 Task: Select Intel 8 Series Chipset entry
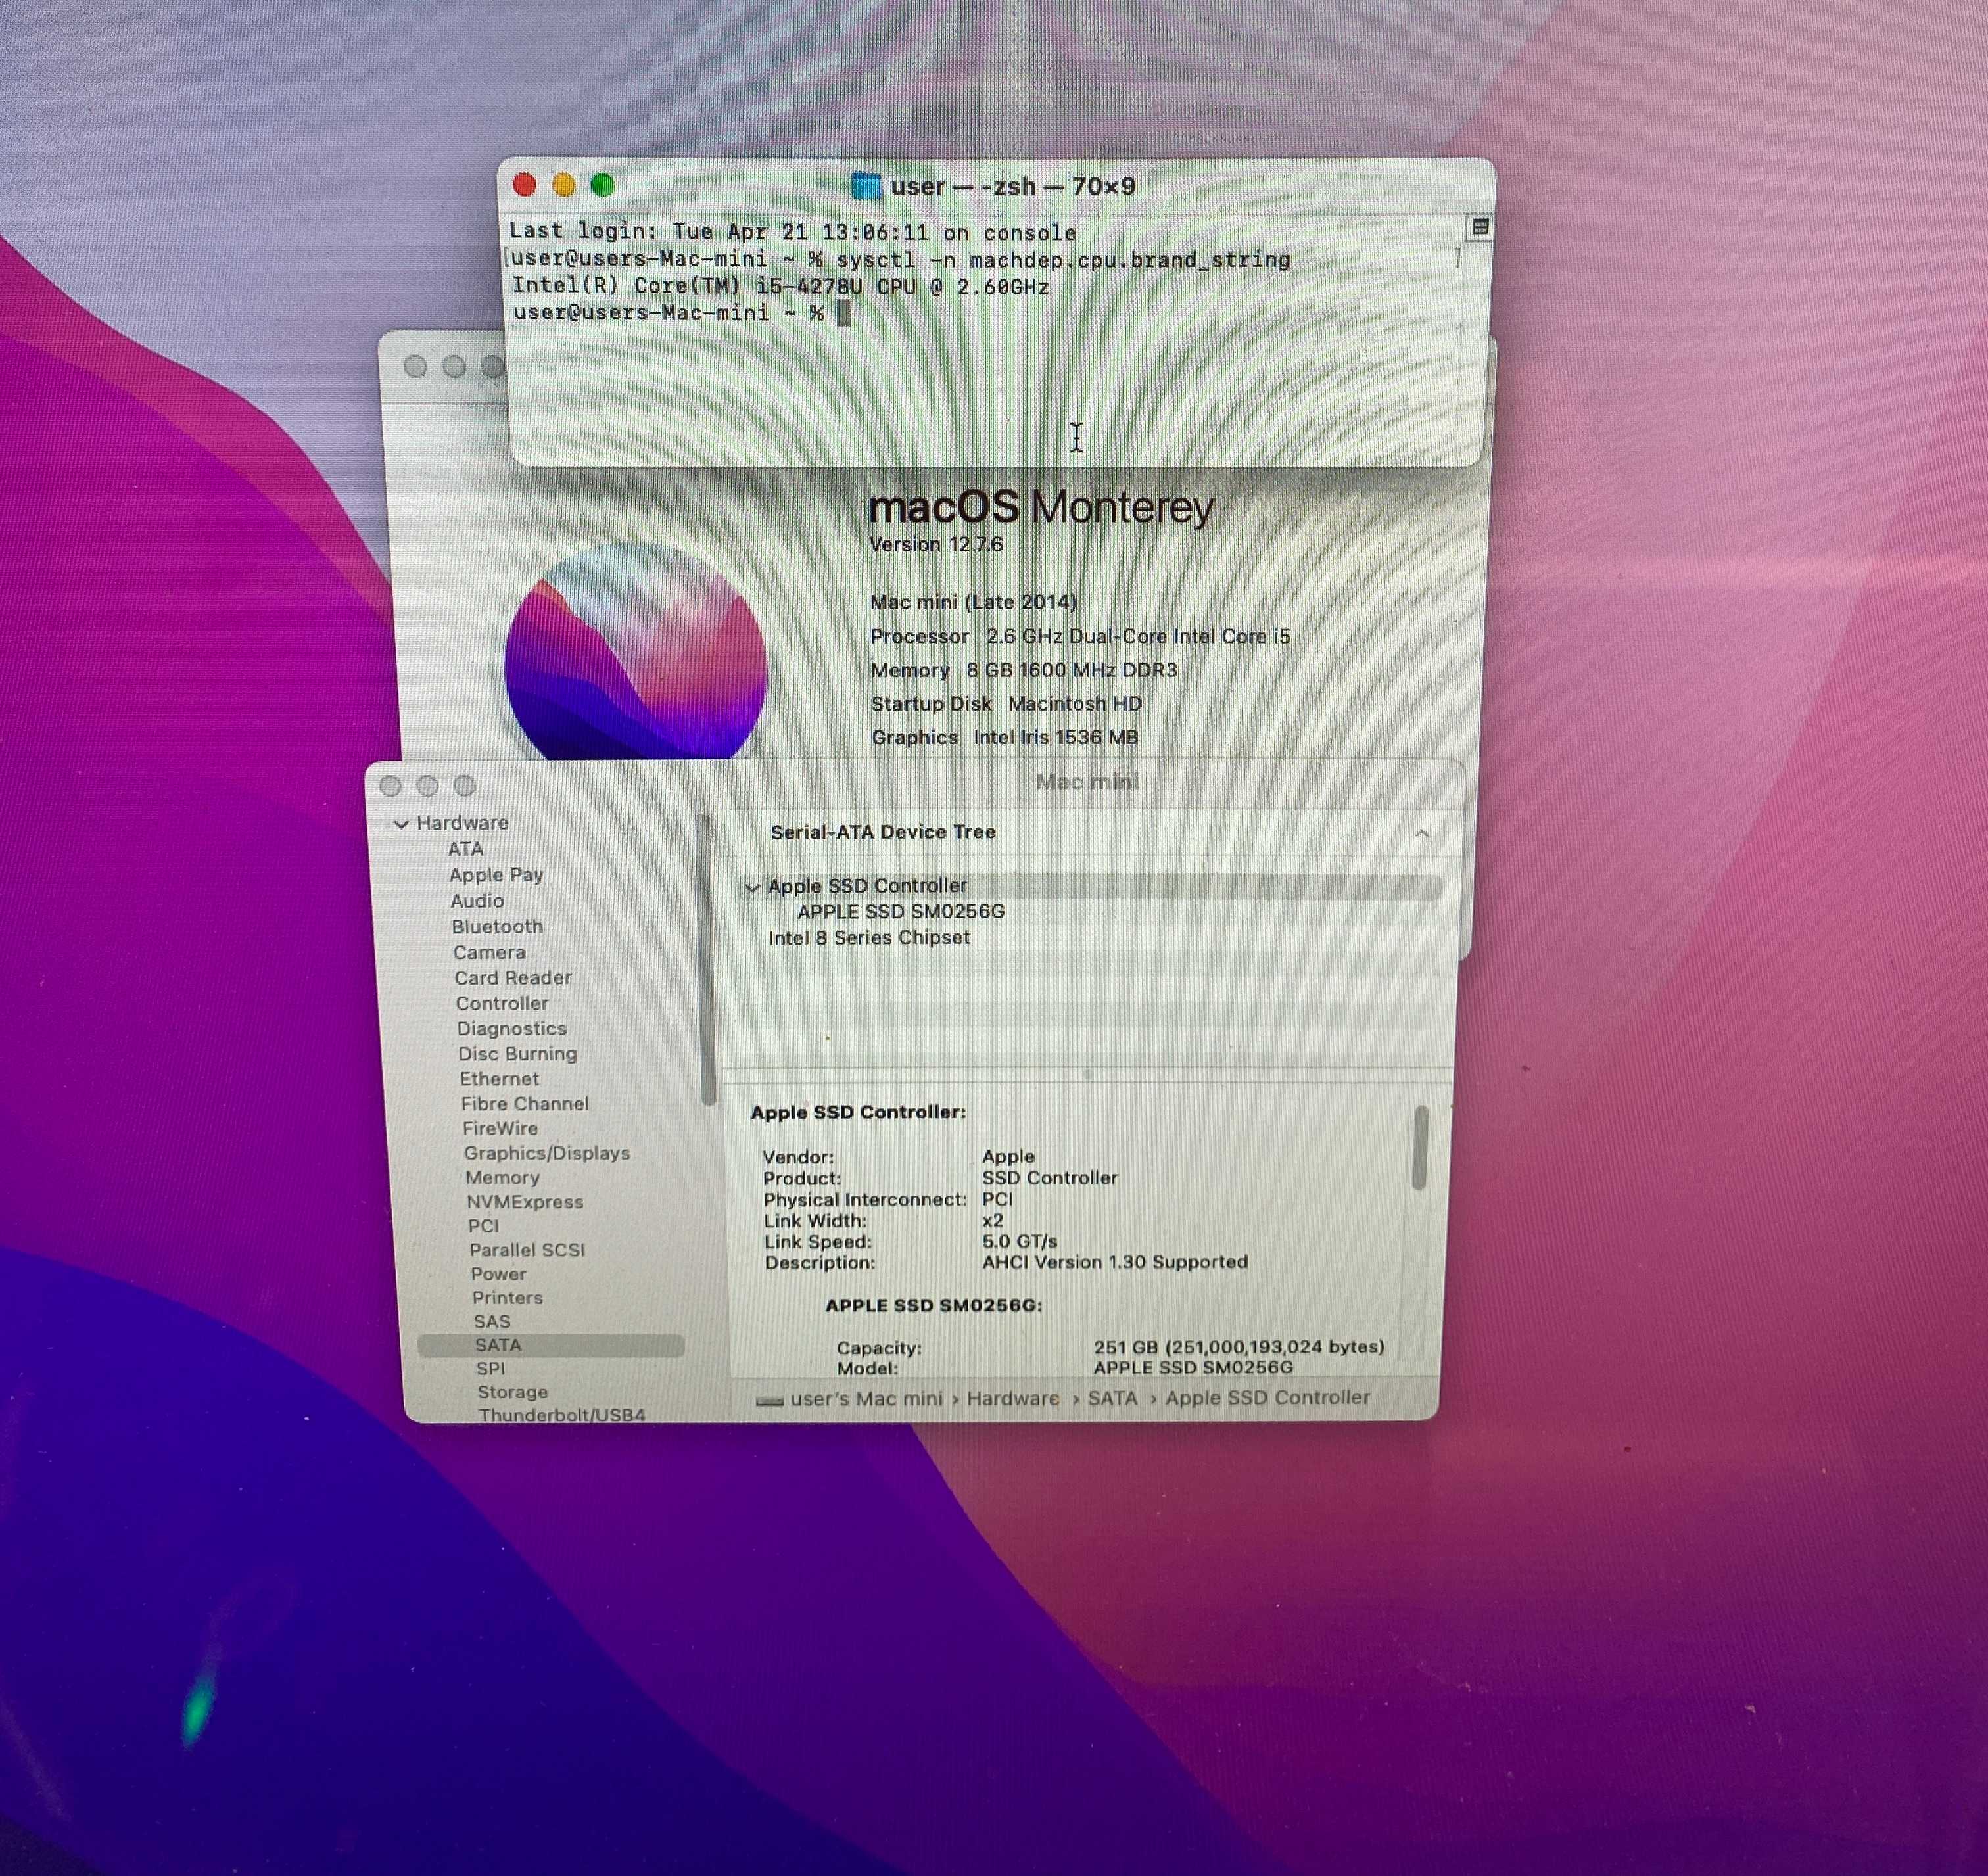(x=869, y=938)
